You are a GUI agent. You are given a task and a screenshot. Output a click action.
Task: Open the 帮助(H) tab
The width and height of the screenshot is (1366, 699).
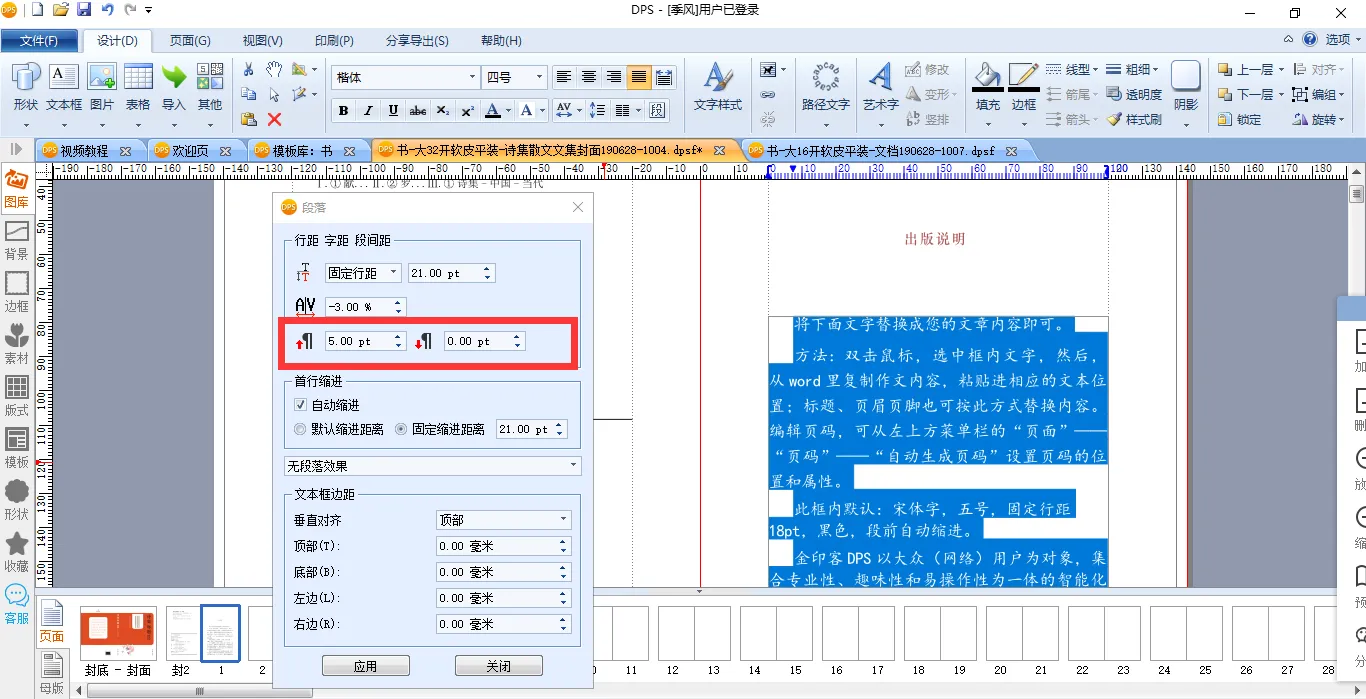[x=501, y=41]
